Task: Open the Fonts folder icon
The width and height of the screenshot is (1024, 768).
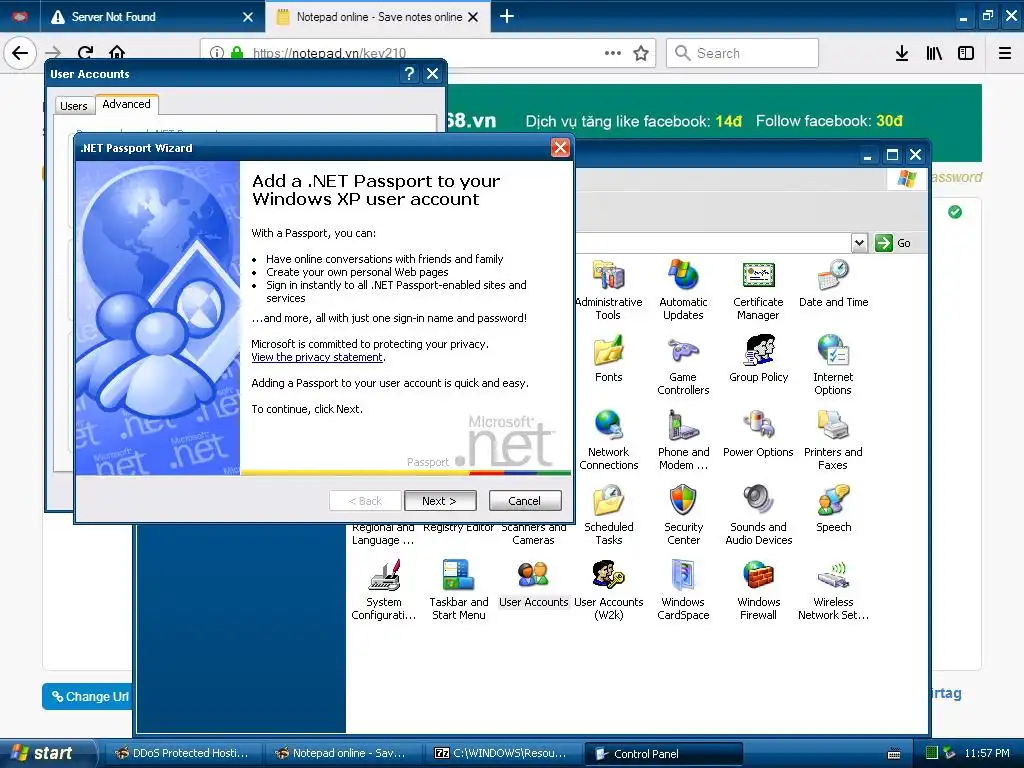Action: (x=609, y=359)
